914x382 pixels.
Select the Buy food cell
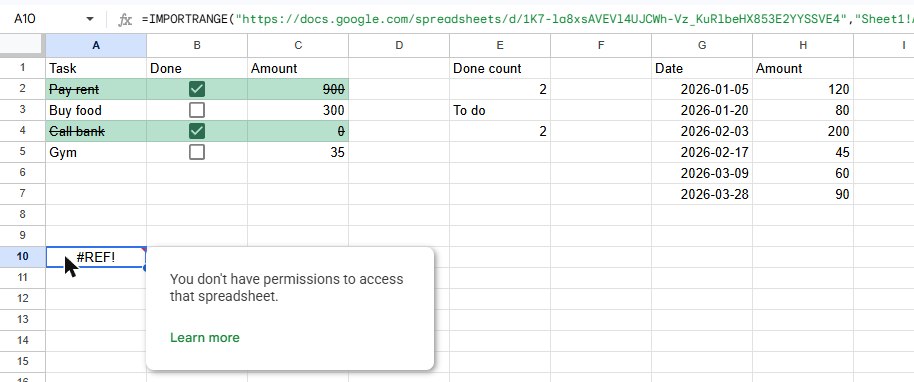(x=96, y=110)
